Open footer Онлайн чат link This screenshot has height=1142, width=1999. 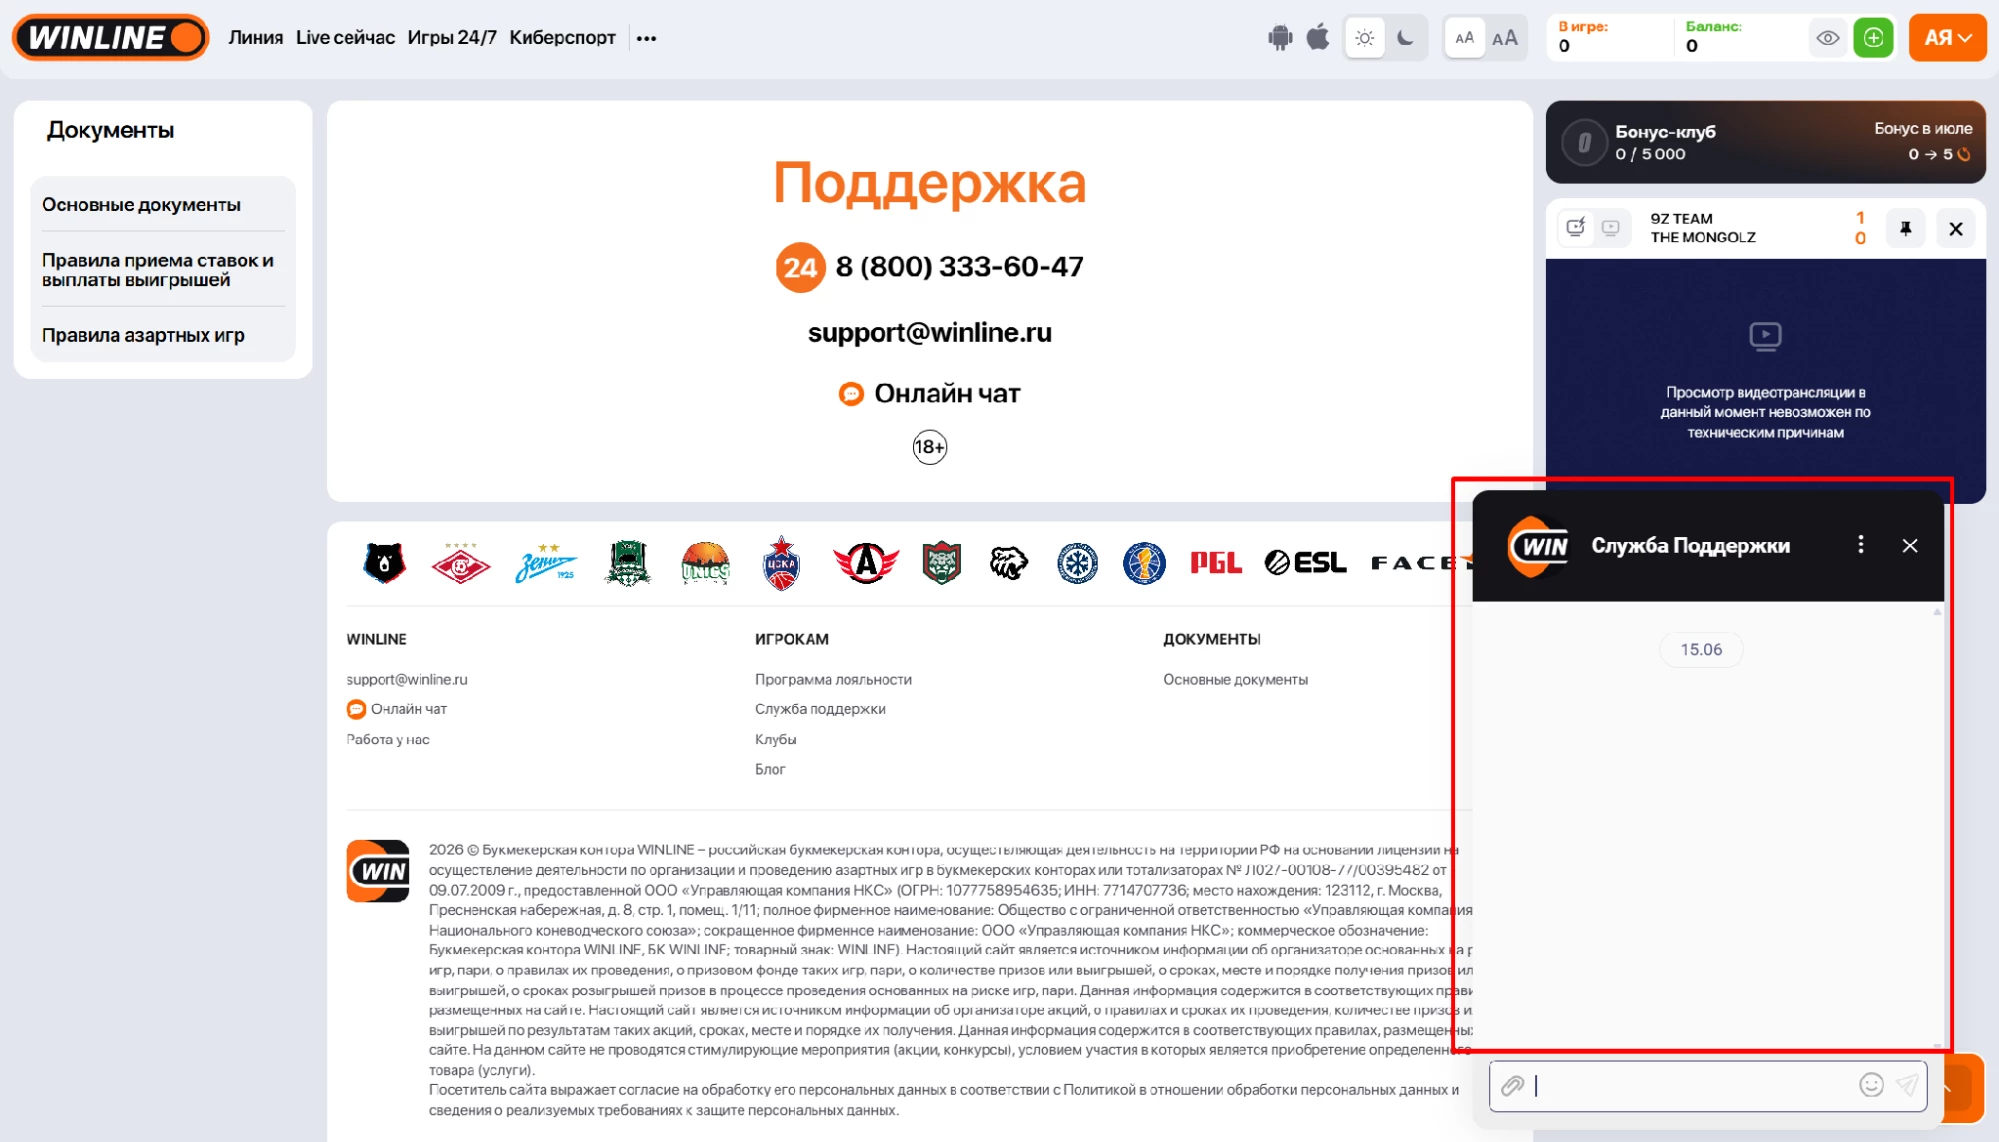pos(396,709)
